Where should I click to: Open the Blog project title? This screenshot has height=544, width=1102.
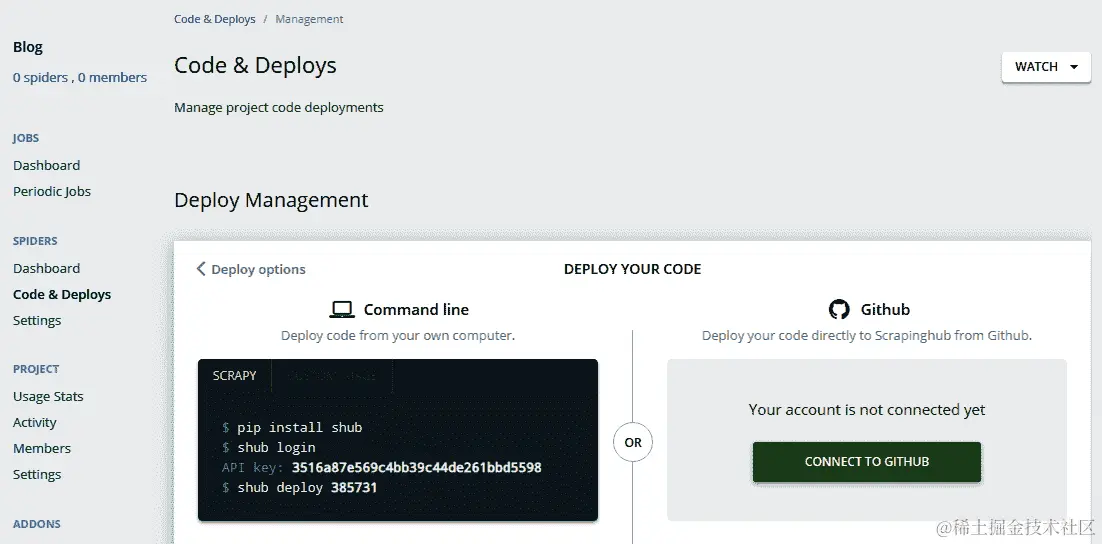[27, 47]
